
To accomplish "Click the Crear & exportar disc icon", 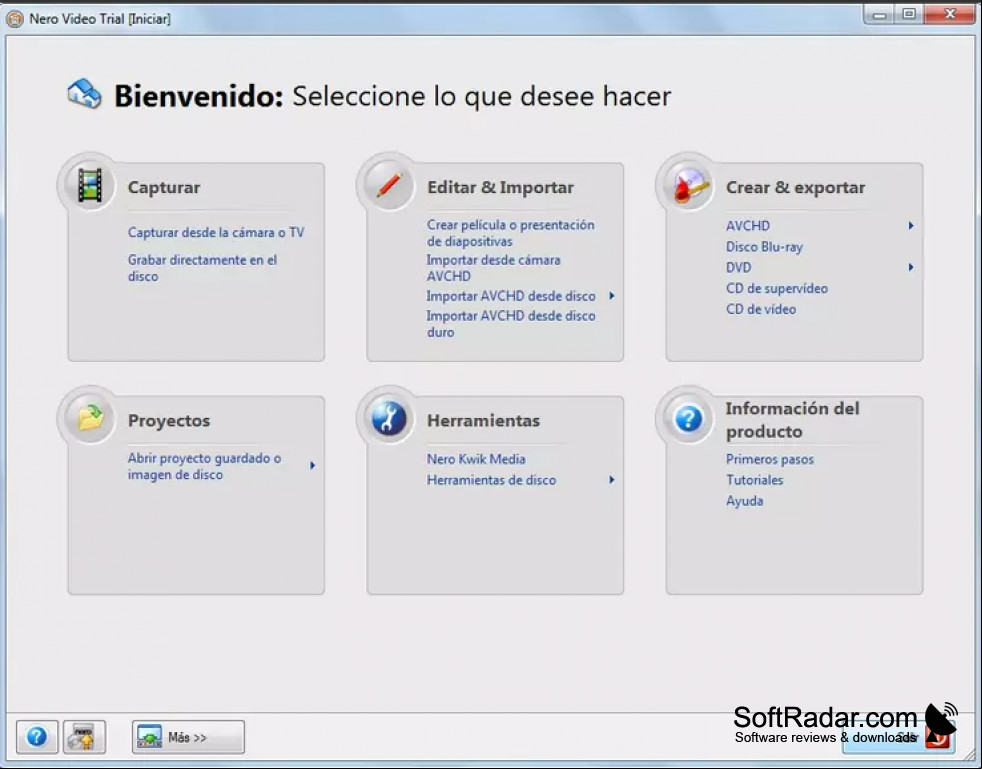I will tap(689, 185).
